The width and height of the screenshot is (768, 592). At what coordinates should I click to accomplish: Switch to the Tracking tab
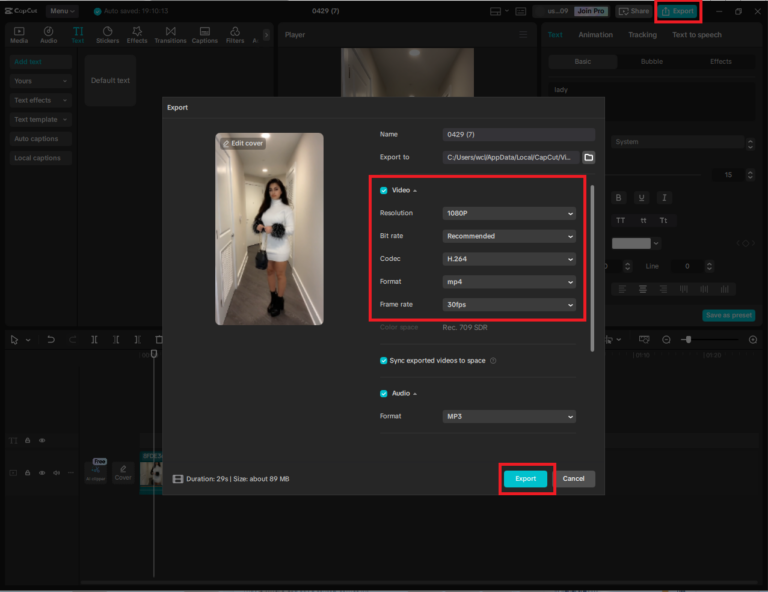point(642,35)
